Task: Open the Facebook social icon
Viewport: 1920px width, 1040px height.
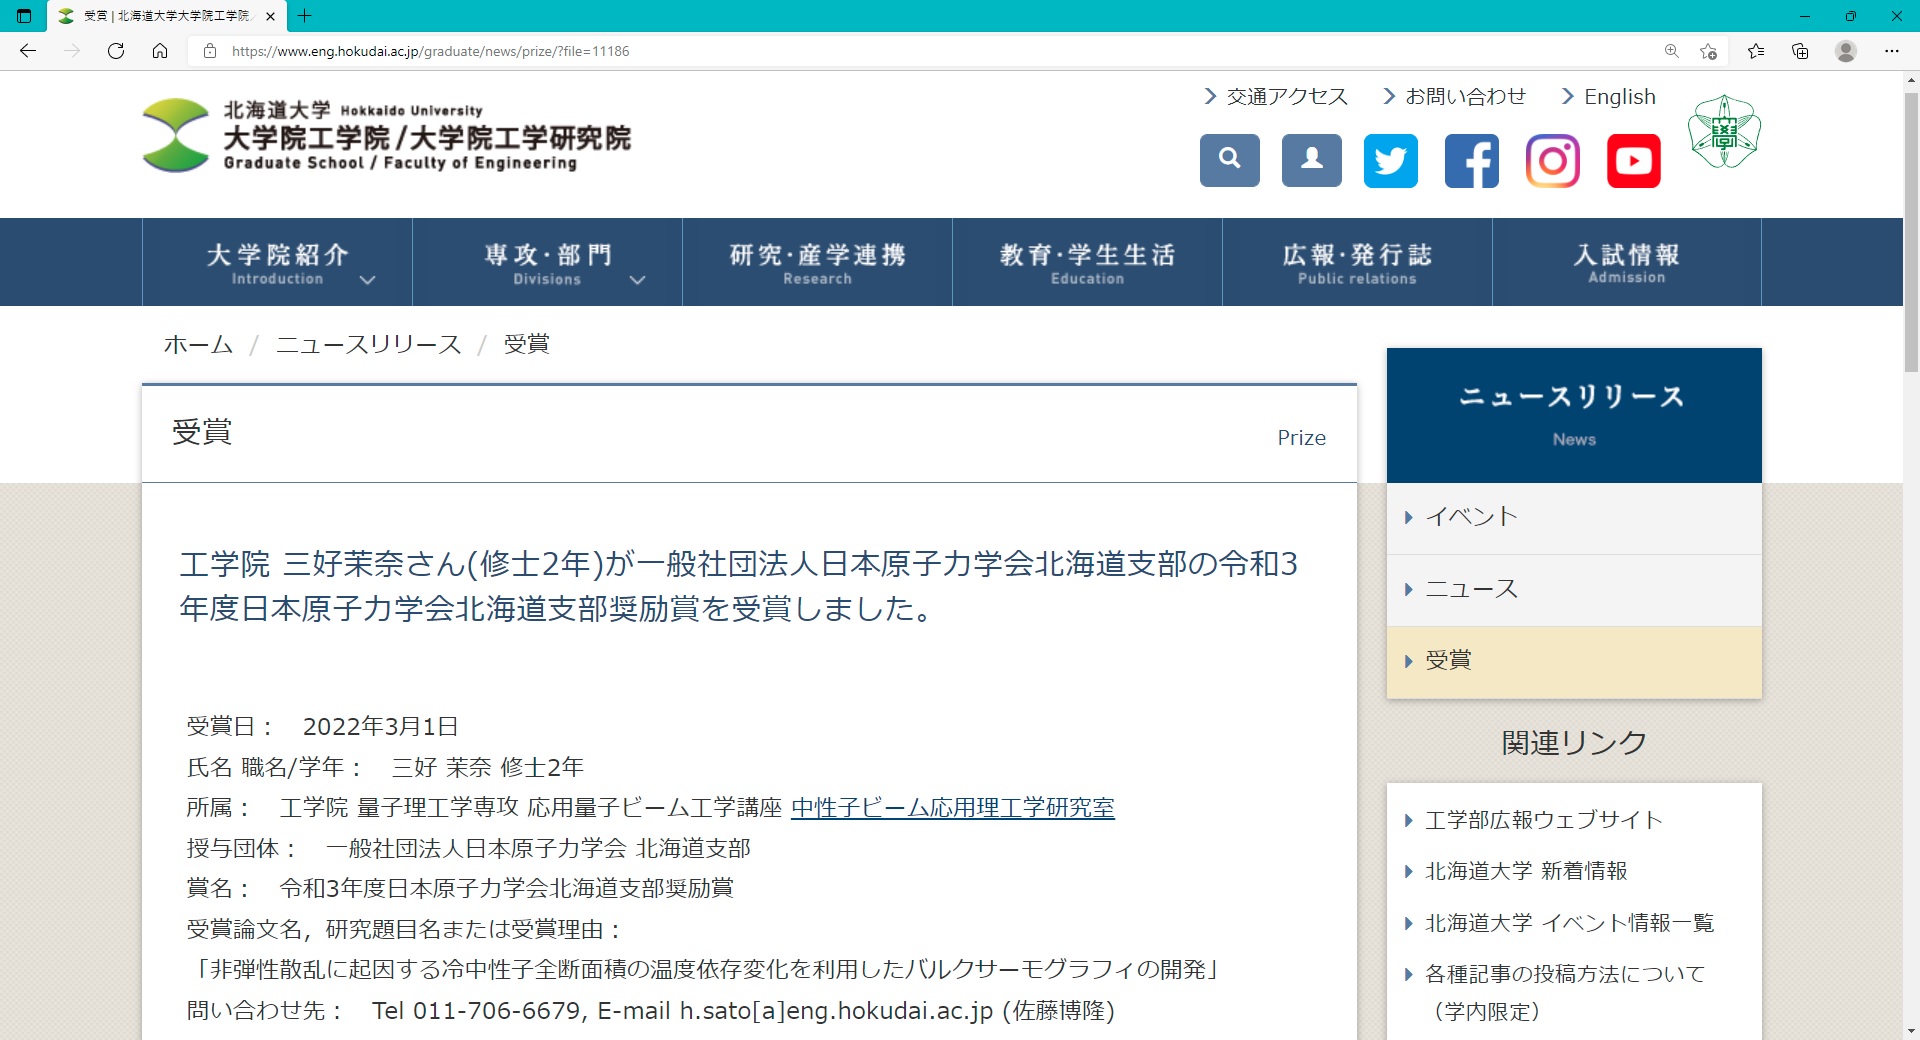Action: point(1472,160)
